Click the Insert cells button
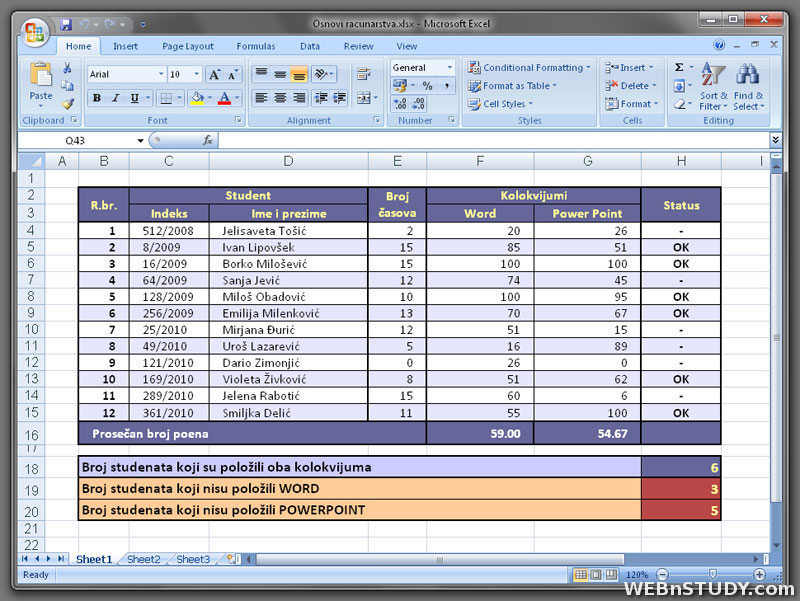 (x=629, y=67)
